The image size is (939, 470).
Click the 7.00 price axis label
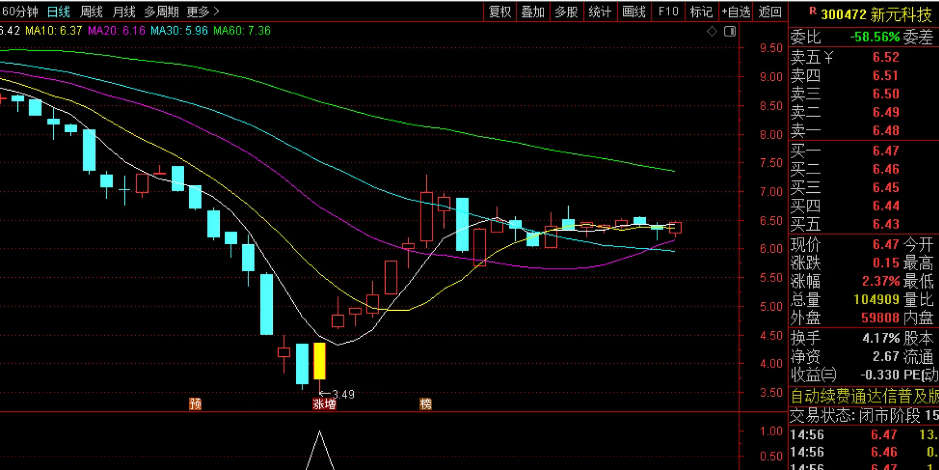point(771,192)
